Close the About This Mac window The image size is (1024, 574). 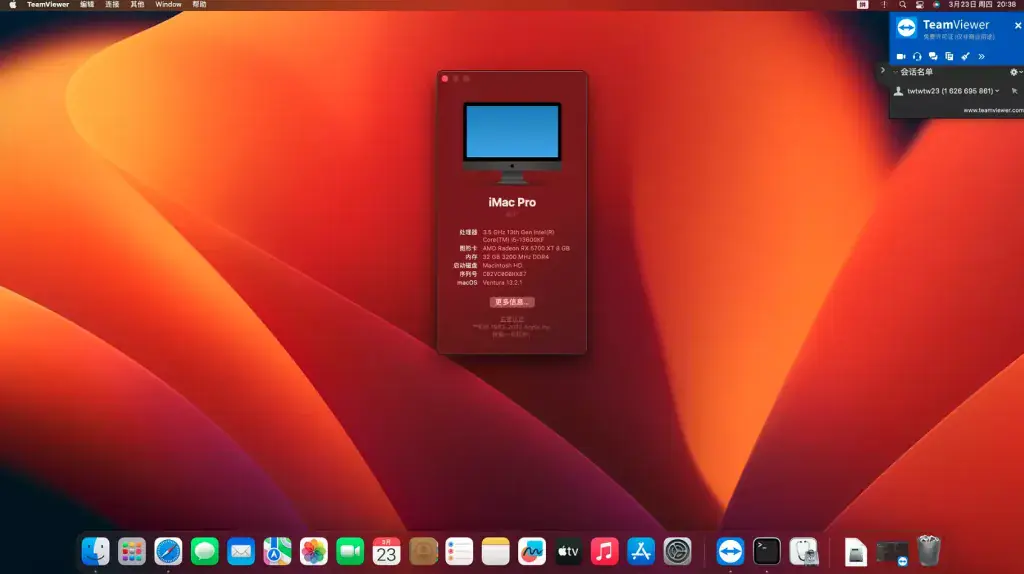coord(445,79)
